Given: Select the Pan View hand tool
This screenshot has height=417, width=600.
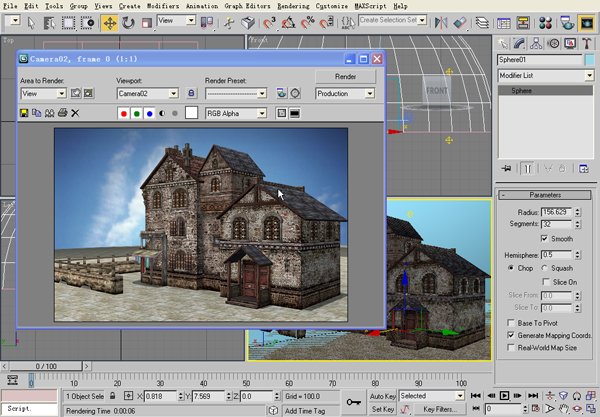Looking at the screenshot, I should tap(564, 409).
